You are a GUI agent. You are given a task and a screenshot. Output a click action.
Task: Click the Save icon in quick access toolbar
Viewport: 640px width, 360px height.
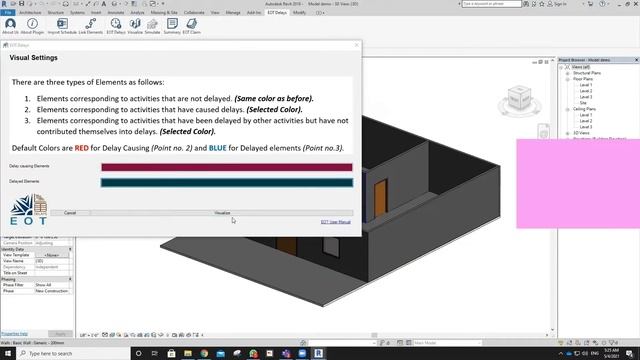tap(22, 4)
